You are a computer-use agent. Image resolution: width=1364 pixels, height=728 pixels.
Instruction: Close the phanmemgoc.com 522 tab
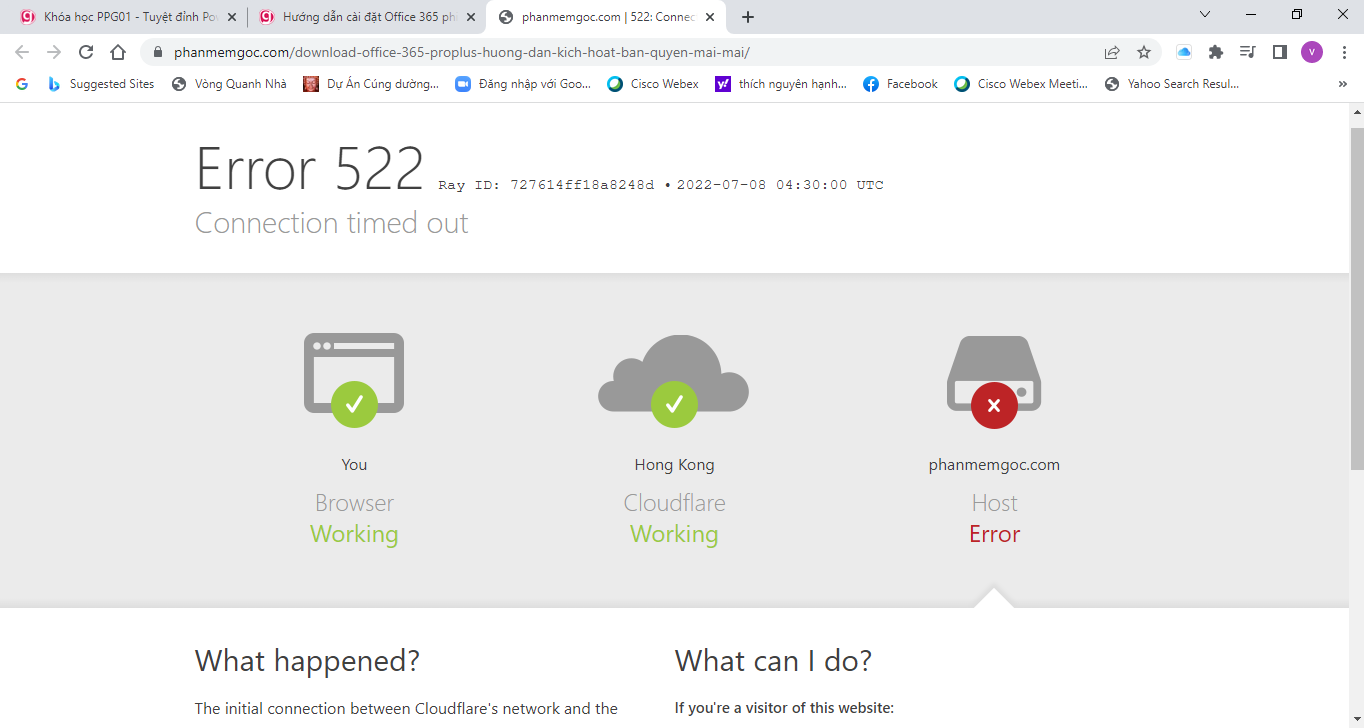click(710, 17)
